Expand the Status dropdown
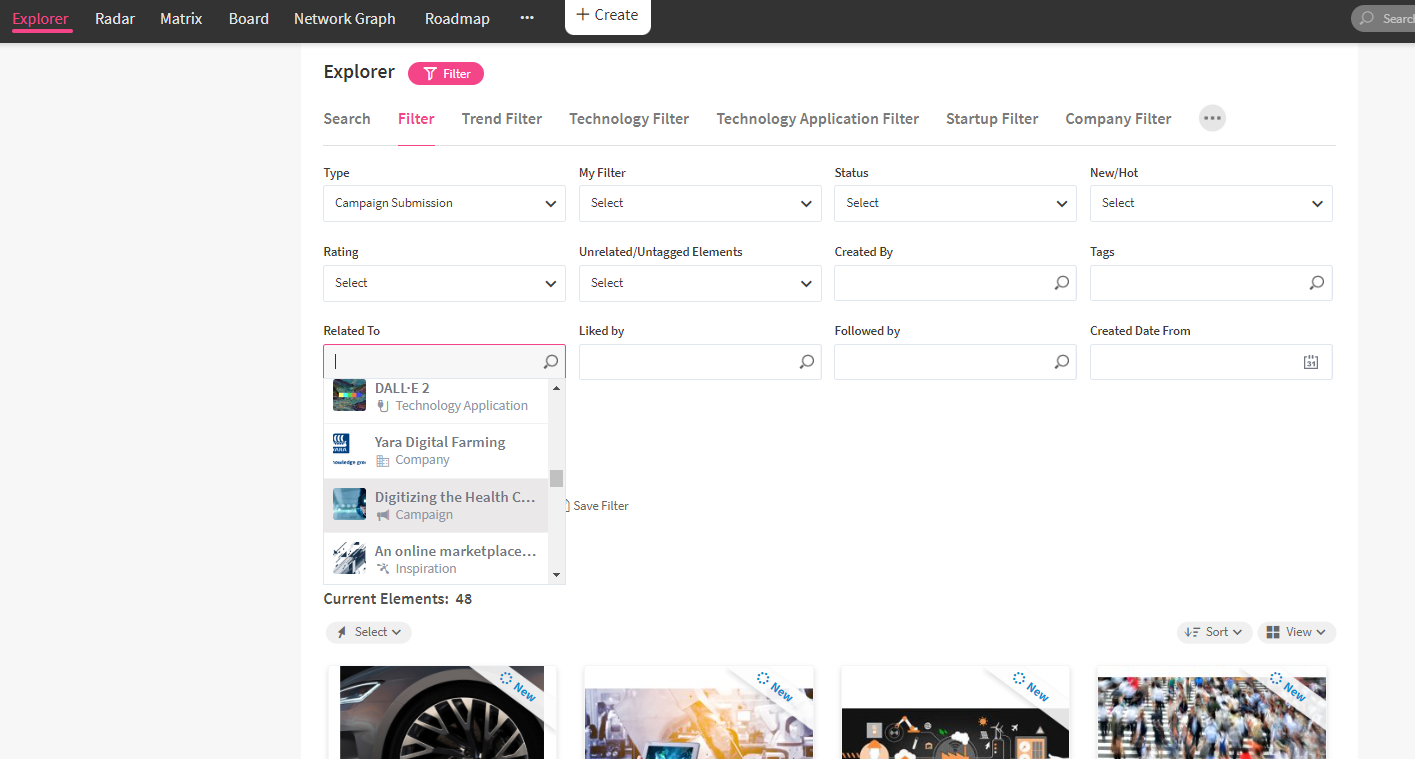This screenshot has width=1415, height=759. [x=954, y=203]
